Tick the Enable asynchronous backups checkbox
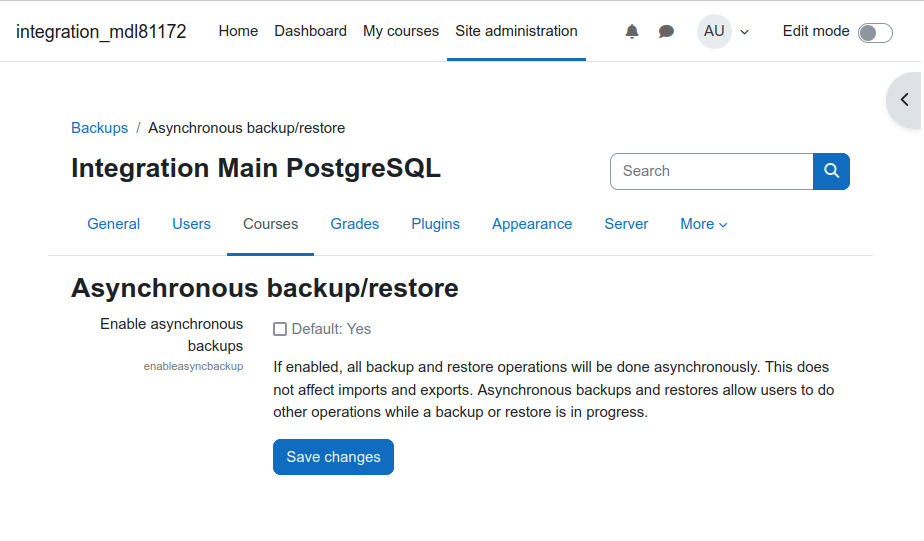The image size is (924, 541). pos(280,329)
